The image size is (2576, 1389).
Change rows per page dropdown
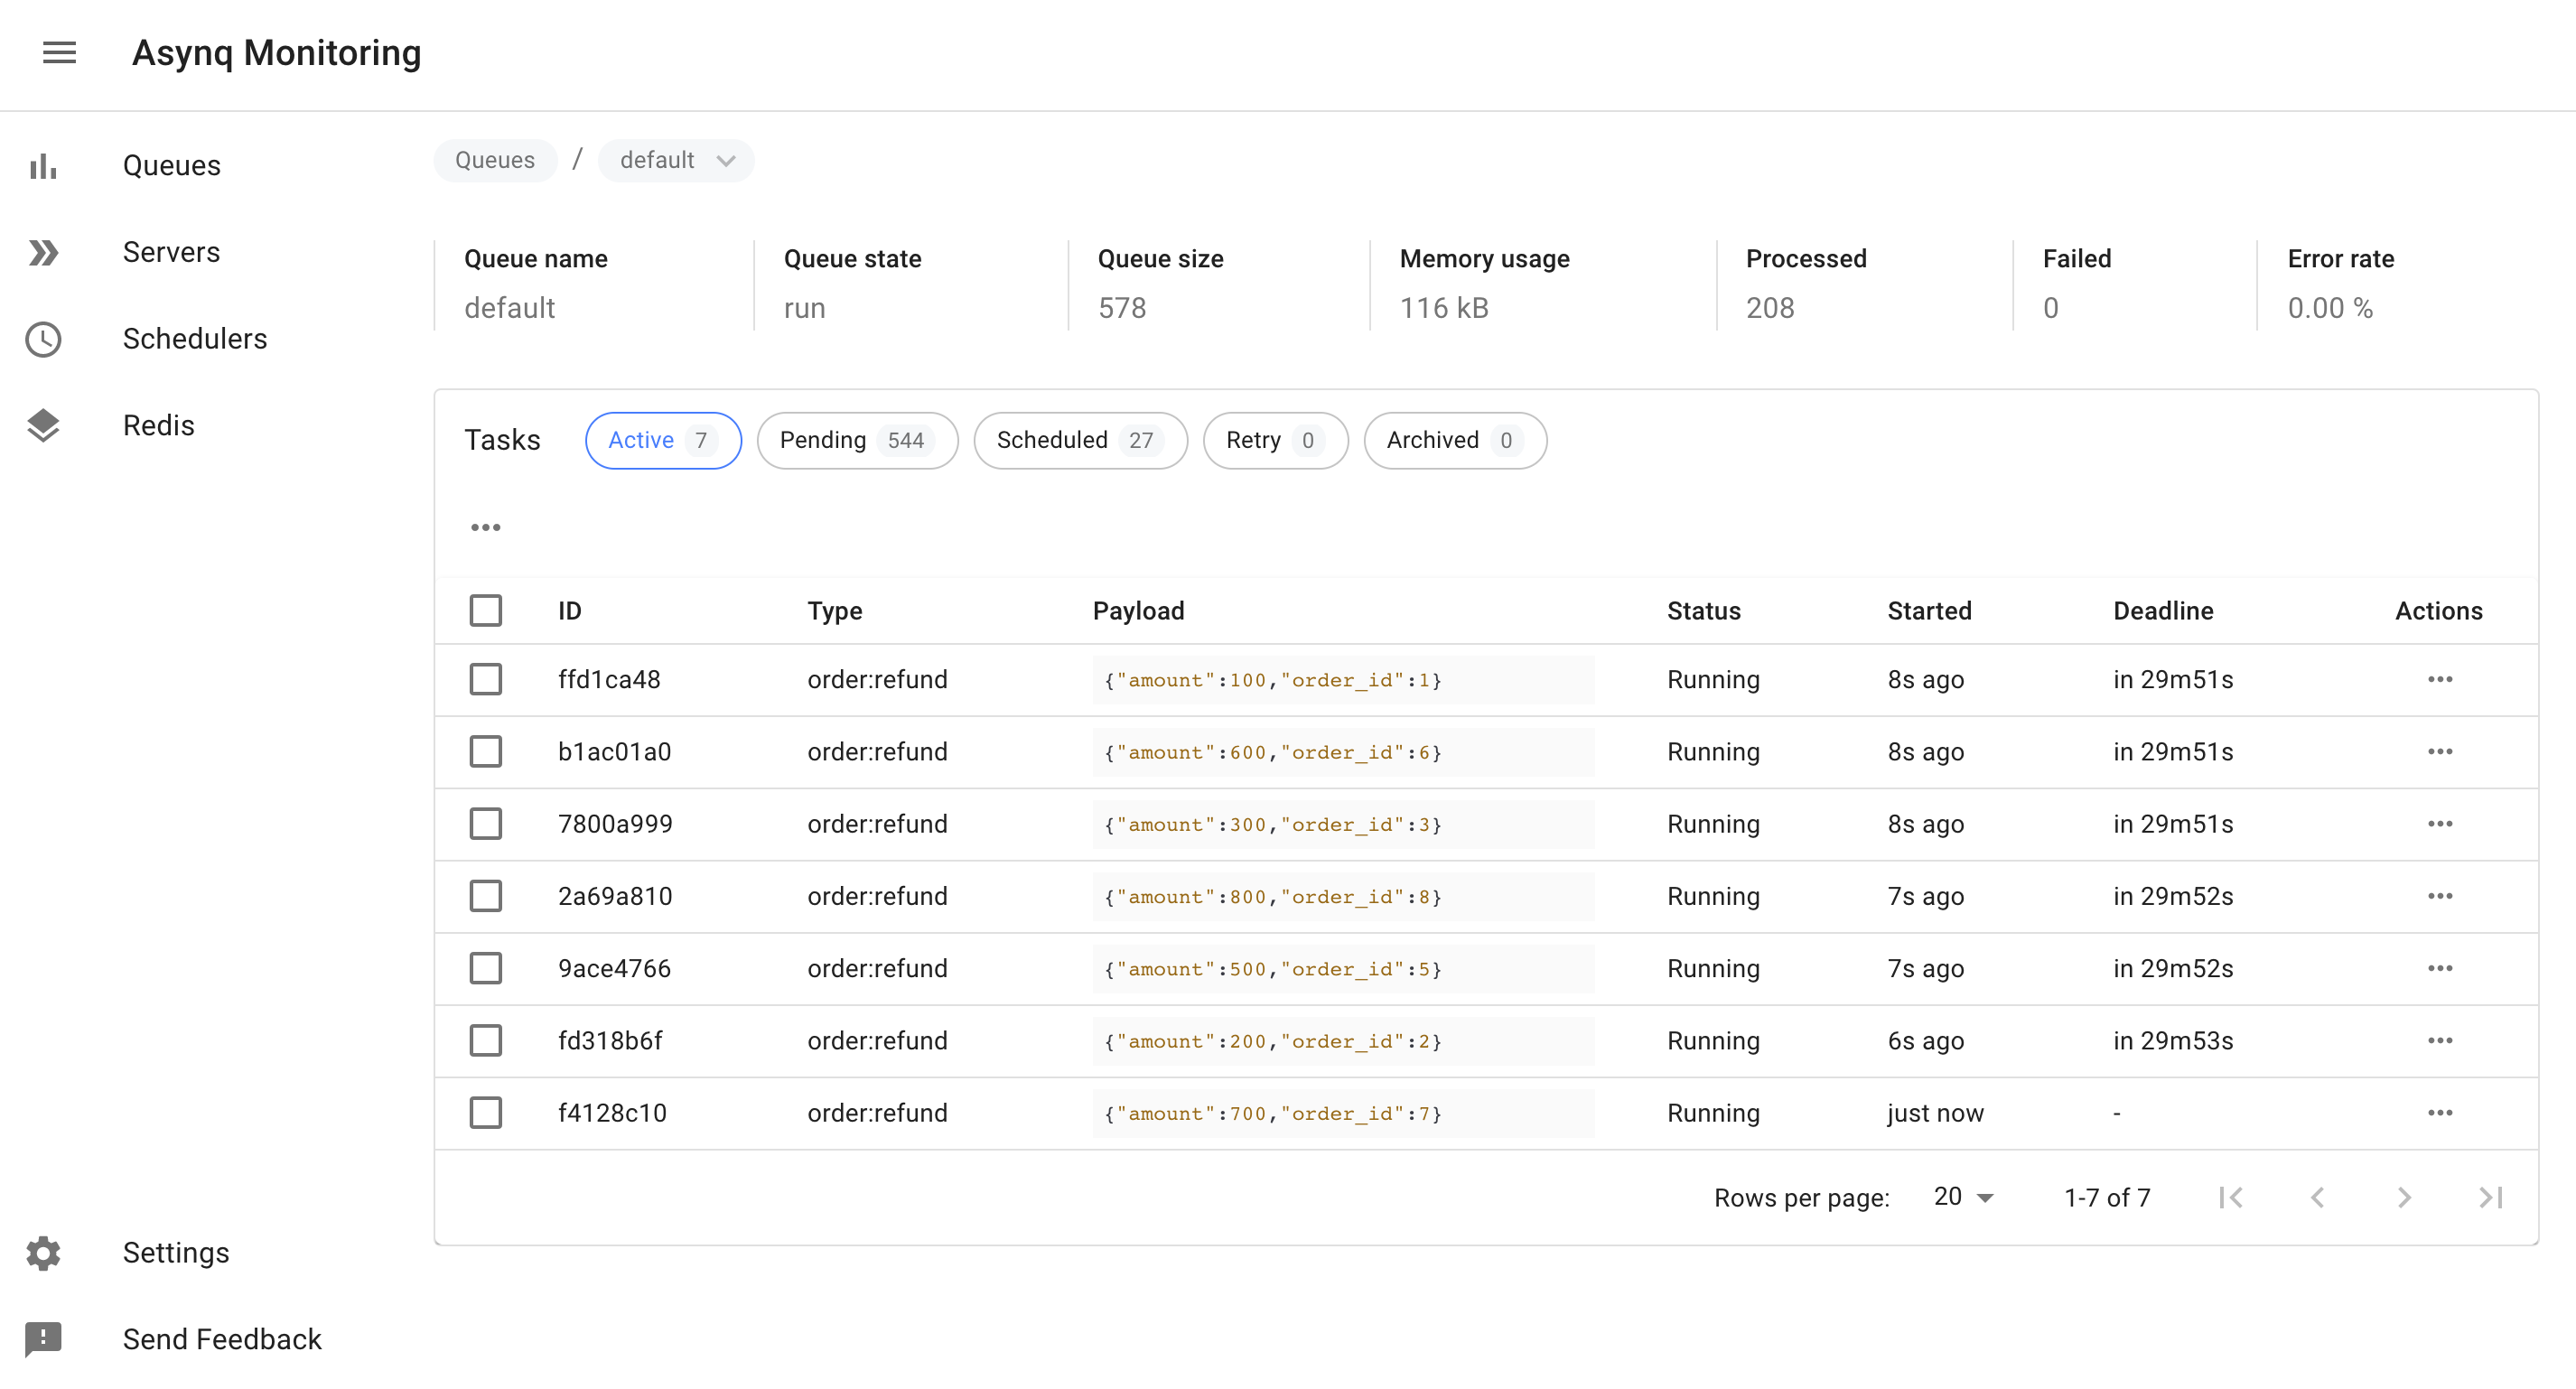(x=1961, y=1196)
